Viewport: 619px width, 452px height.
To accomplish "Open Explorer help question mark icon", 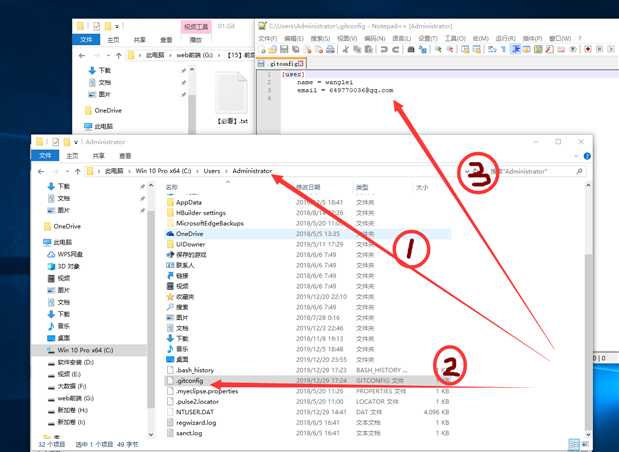I will point(587,156).
